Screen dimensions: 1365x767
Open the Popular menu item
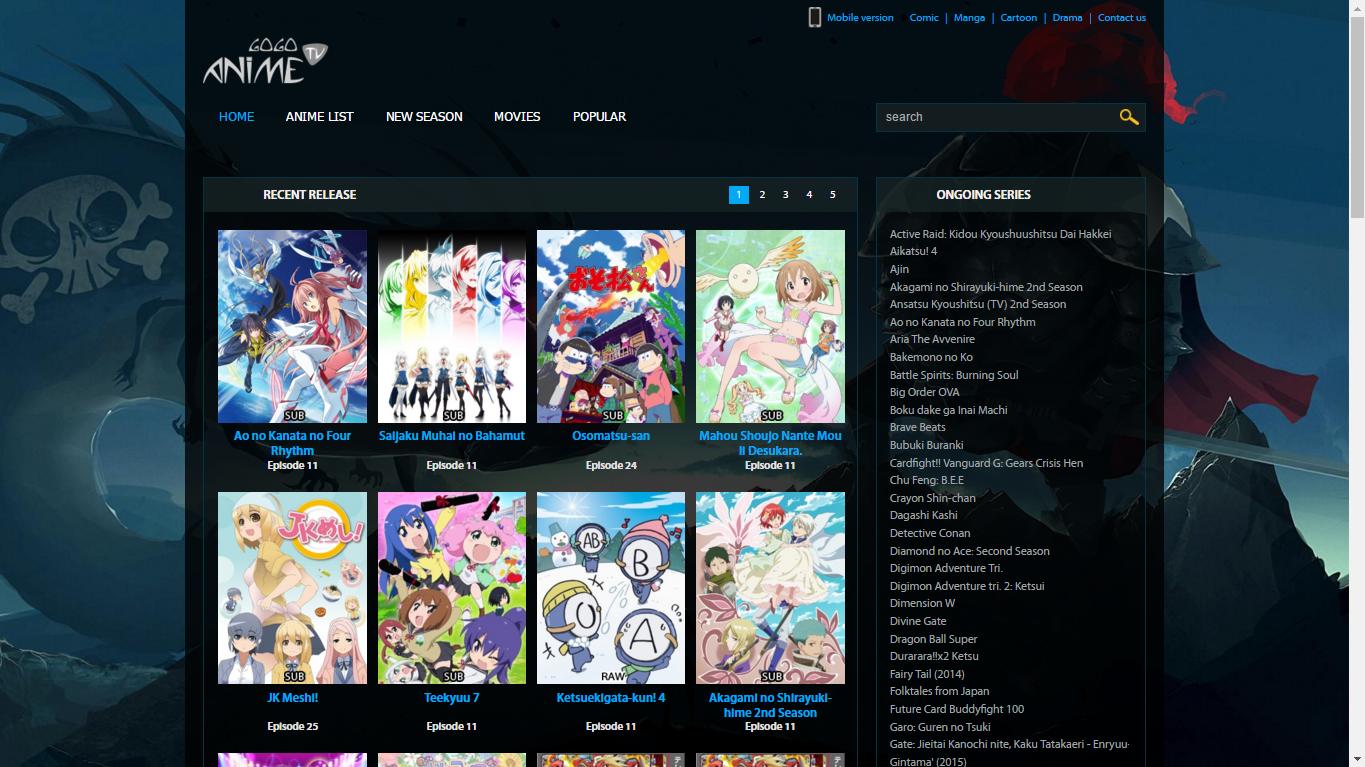pyautogui.click(x=599, y=117)
